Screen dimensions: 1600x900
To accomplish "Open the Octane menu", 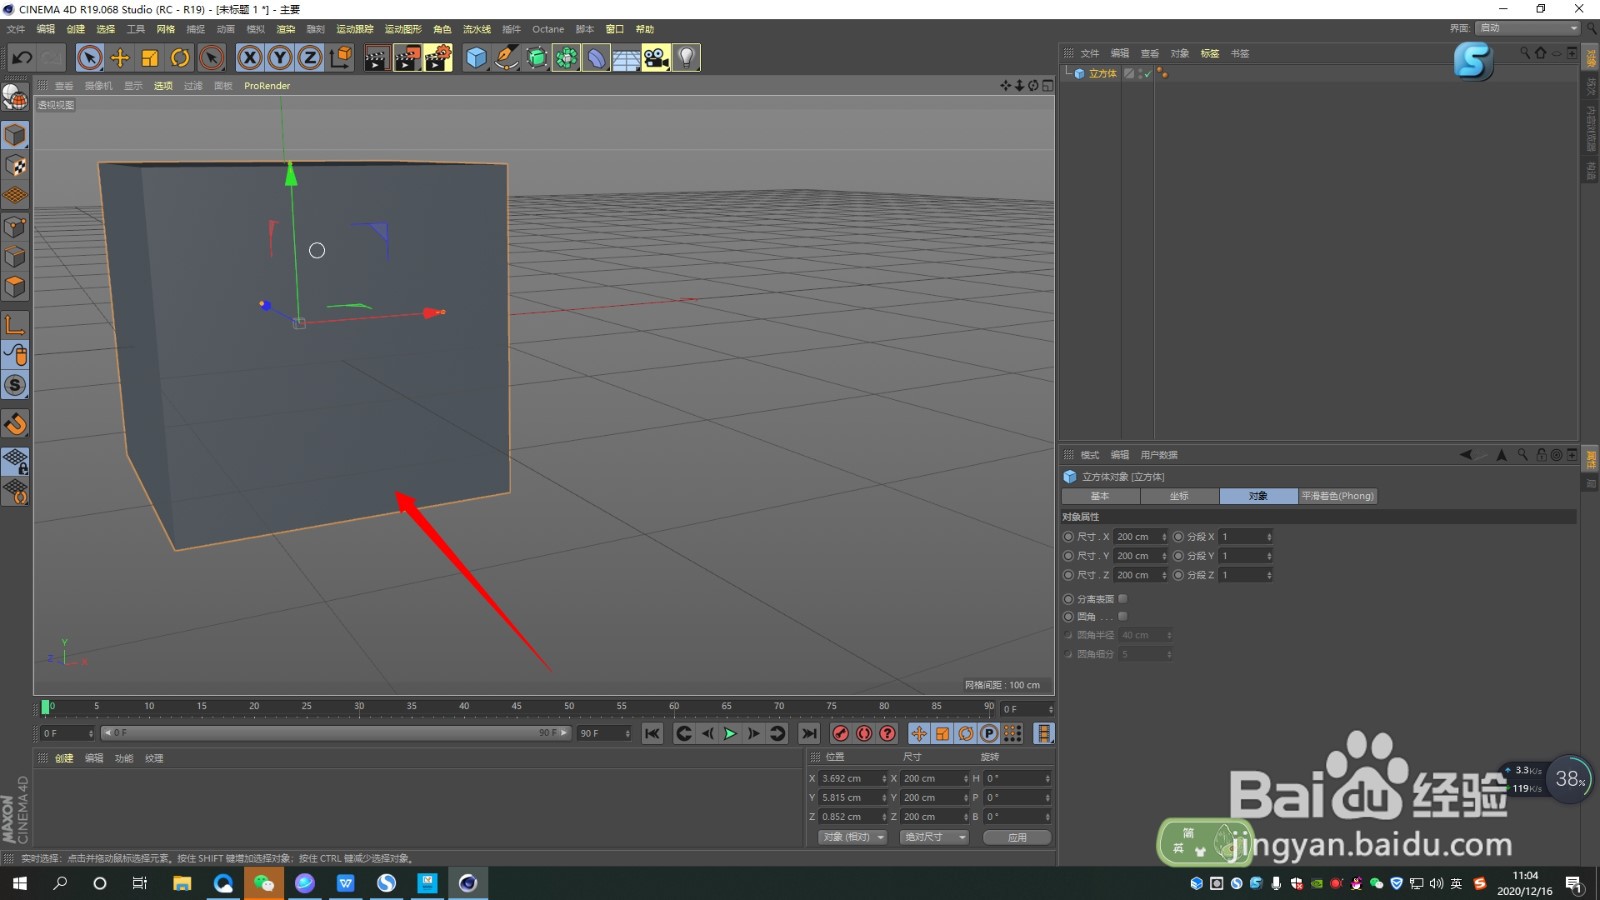I will click(x=548, y=29).
